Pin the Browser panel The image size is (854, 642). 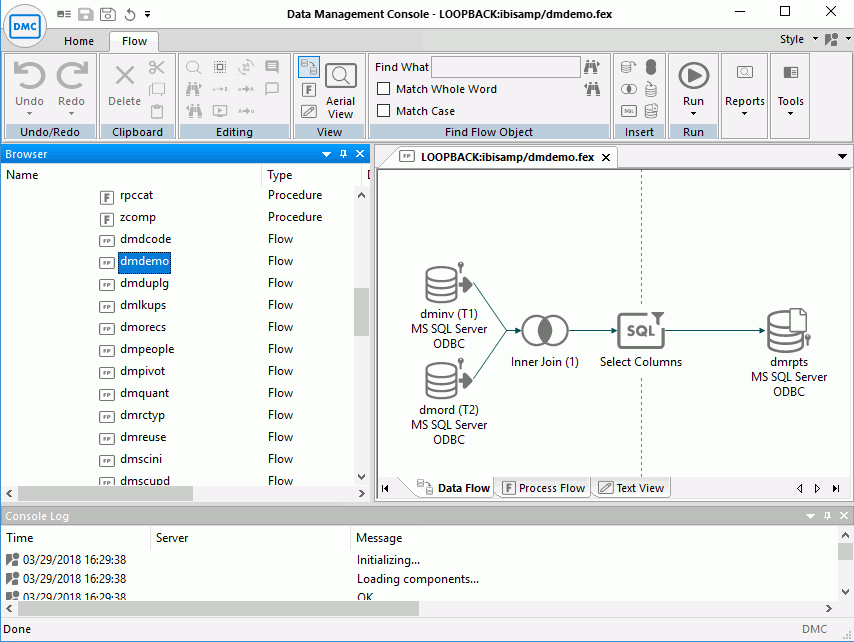[343, 154]
